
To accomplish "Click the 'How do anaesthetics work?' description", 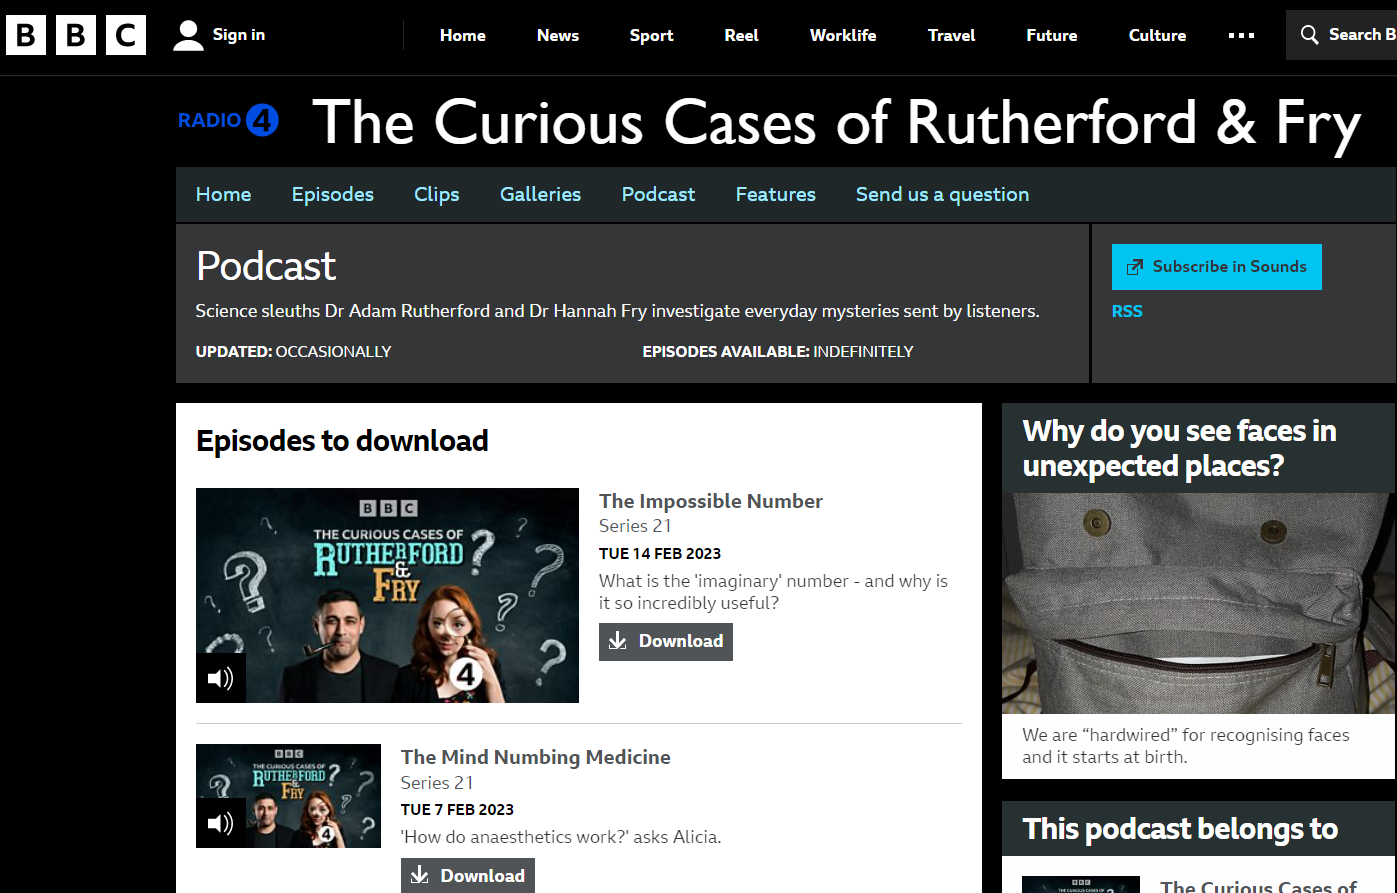I will tap(561, 837).
